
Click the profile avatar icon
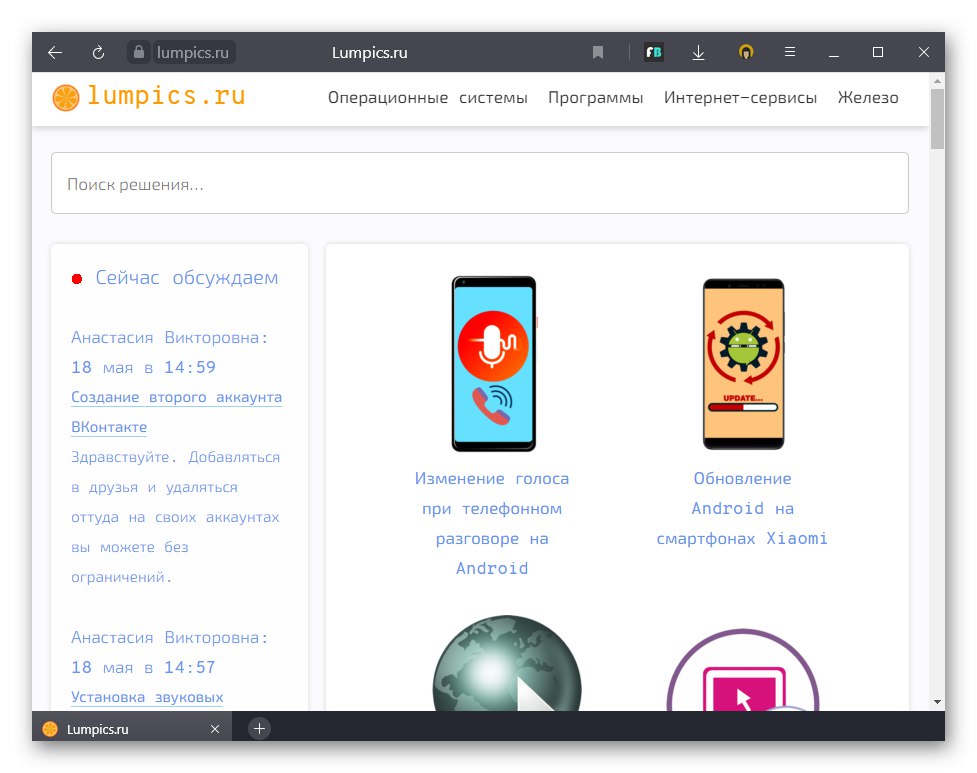click(746, 52)
